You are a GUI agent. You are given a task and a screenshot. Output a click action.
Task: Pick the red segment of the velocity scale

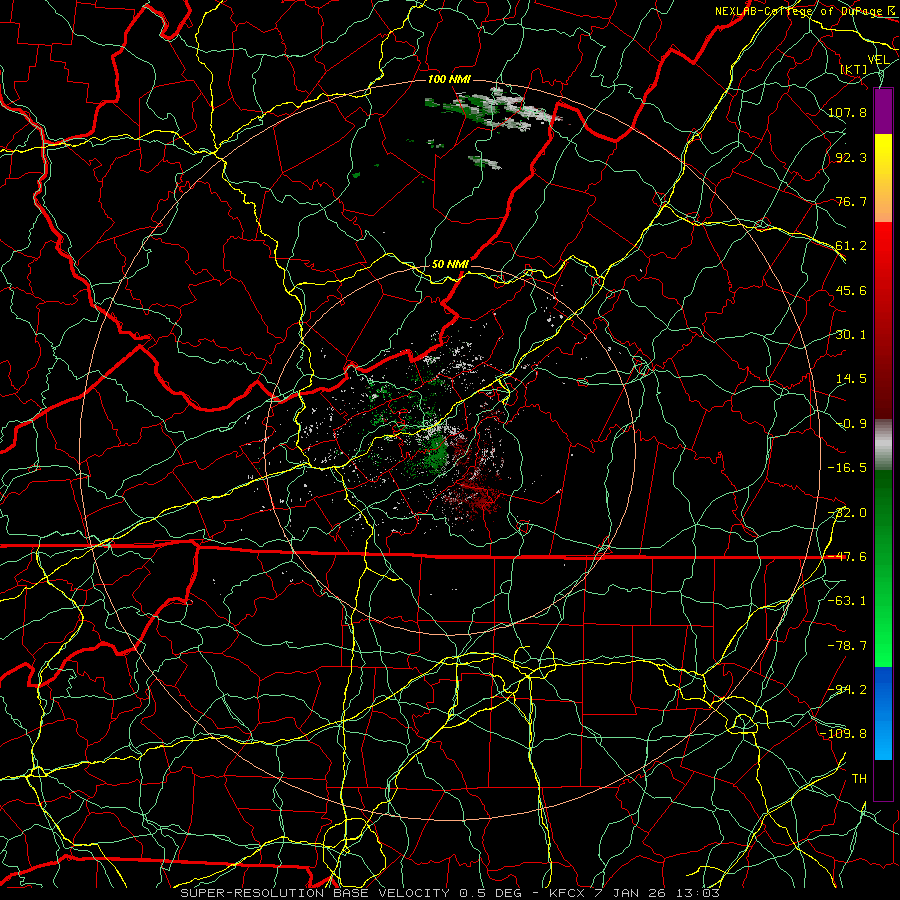point(883,320)
